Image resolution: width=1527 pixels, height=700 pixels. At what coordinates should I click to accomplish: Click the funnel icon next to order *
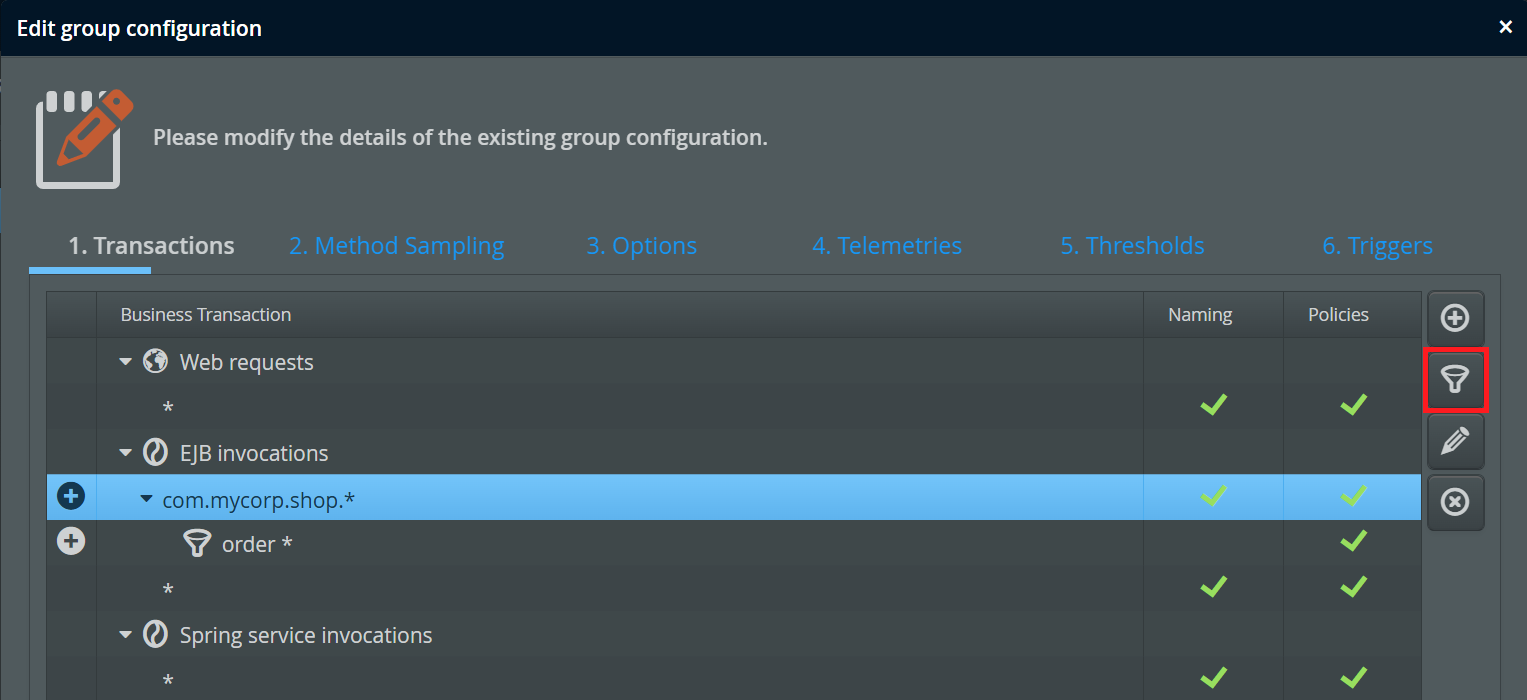point(198,544)
